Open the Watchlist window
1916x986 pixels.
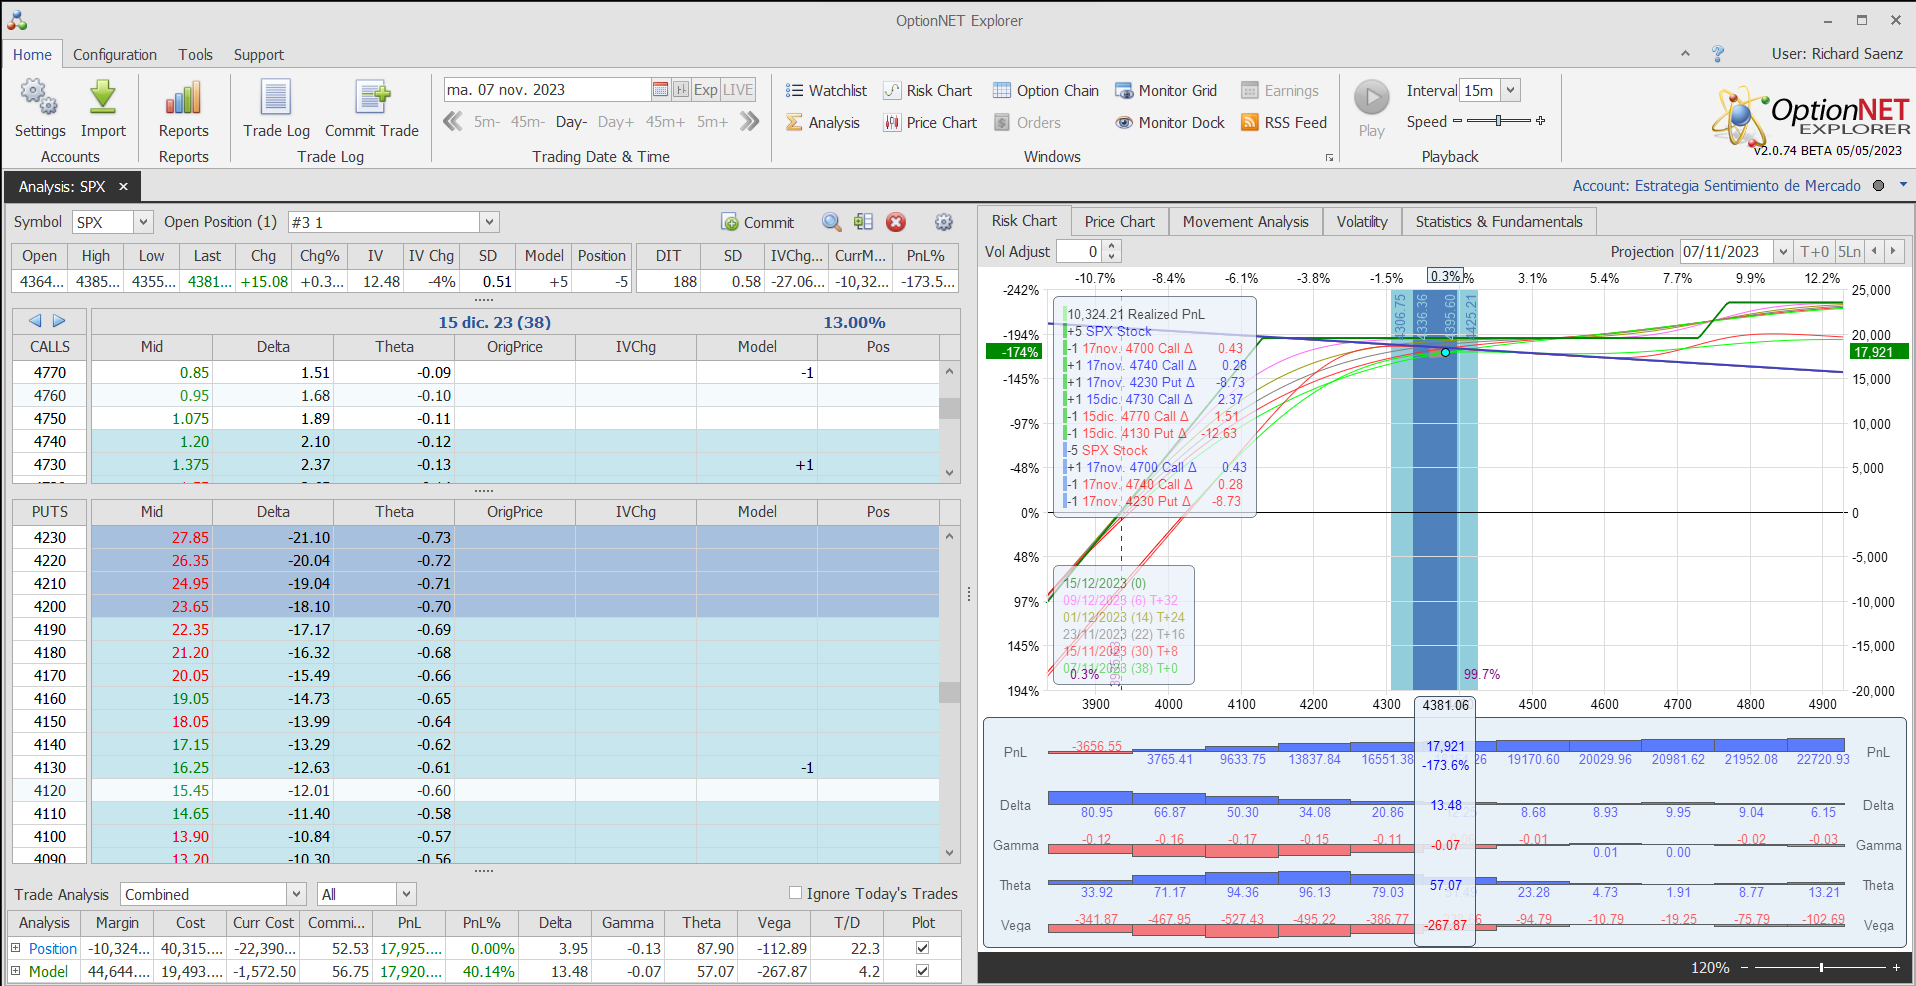(826, 90)
